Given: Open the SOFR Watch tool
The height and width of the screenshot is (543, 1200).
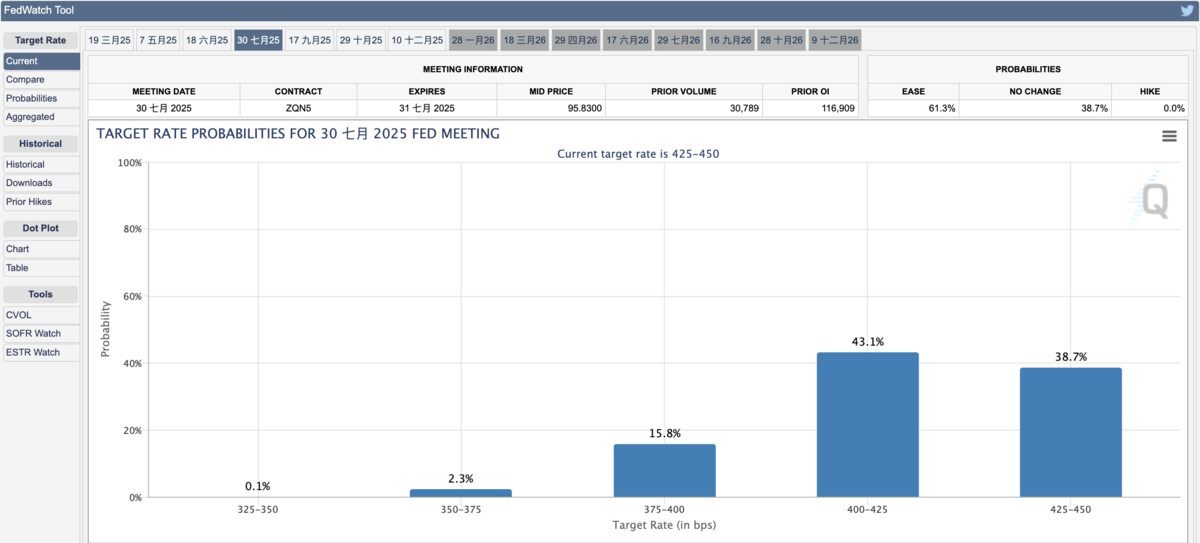Looking at the screenshot, I should tap(33, 334).
